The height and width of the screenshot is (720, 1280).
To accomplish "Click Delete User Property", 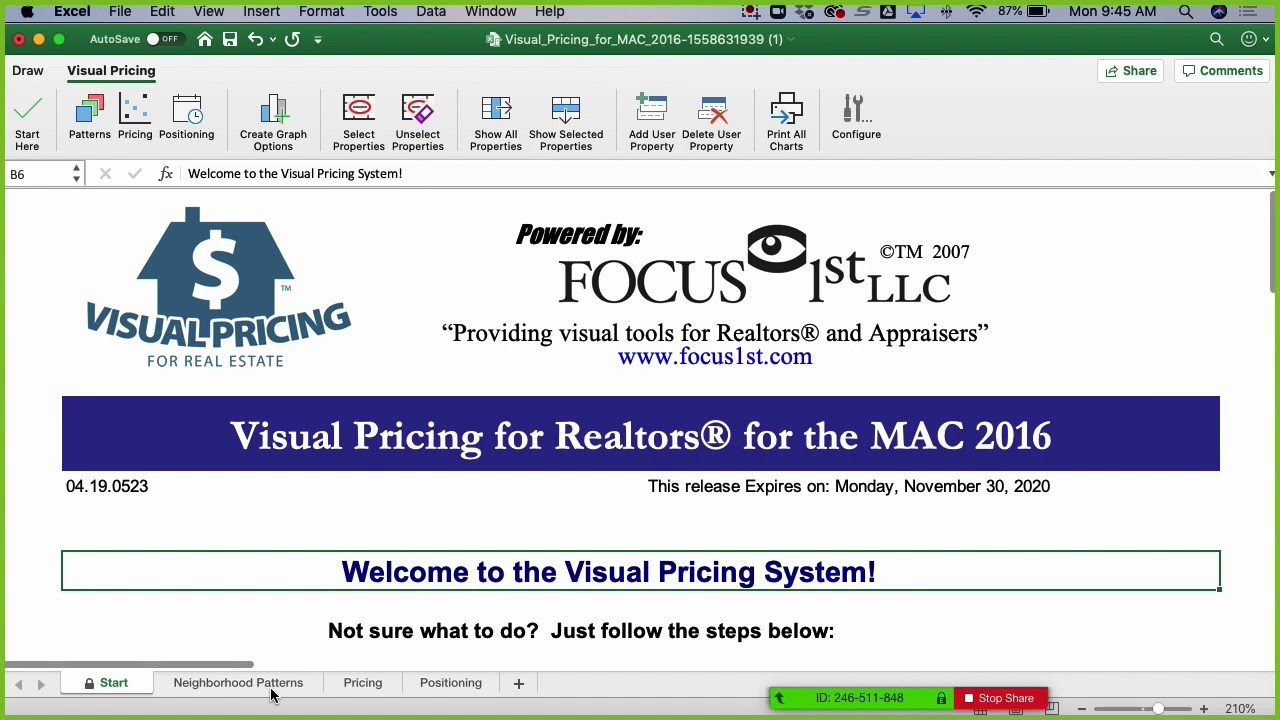I will click(x=711, y=122).
